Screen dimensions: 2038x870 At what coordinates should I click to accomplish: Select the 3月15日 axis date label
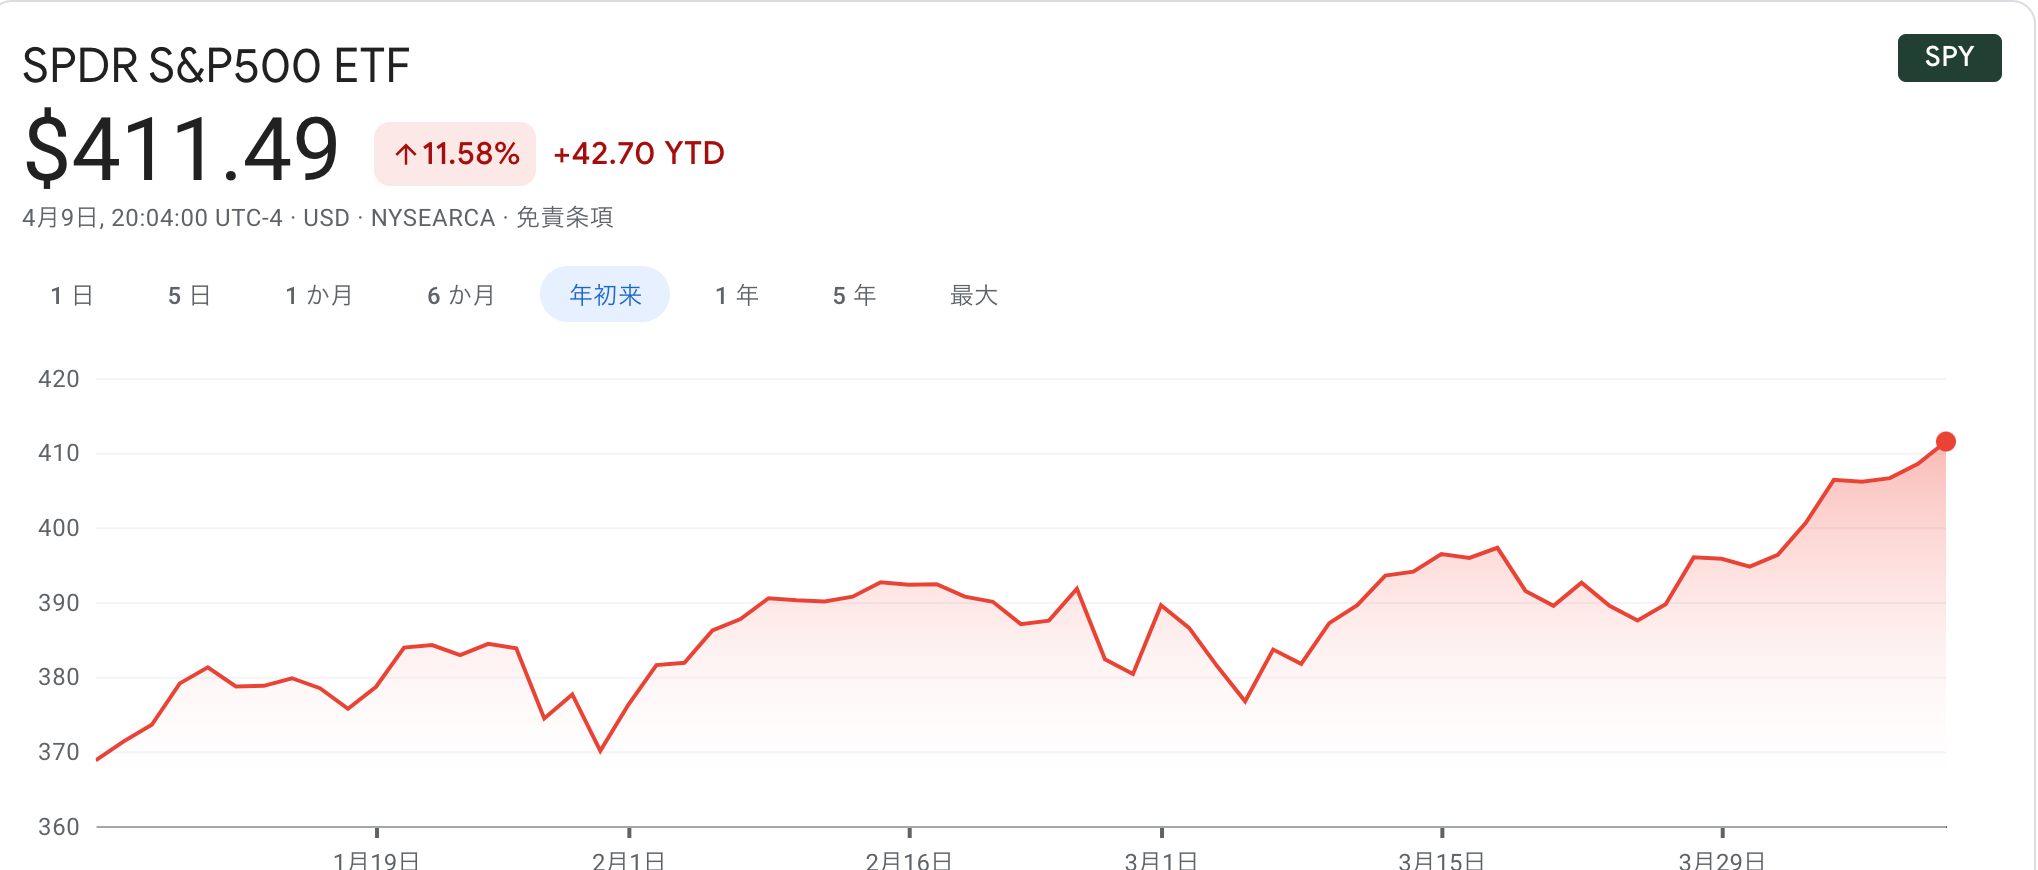pyautogui.click(x=1441, y=858)
